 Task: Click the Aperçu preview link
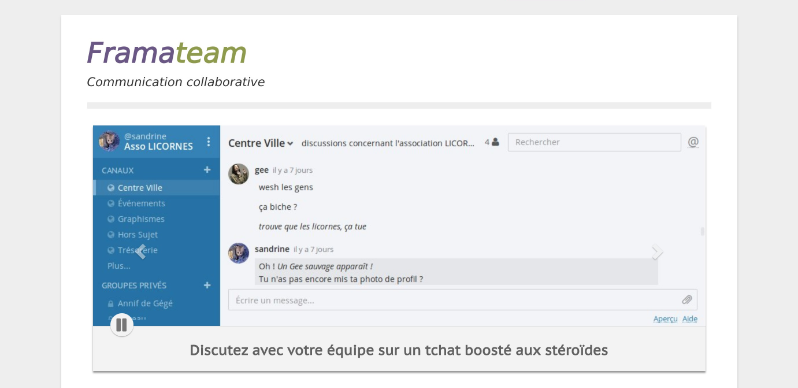pos(665,319)
